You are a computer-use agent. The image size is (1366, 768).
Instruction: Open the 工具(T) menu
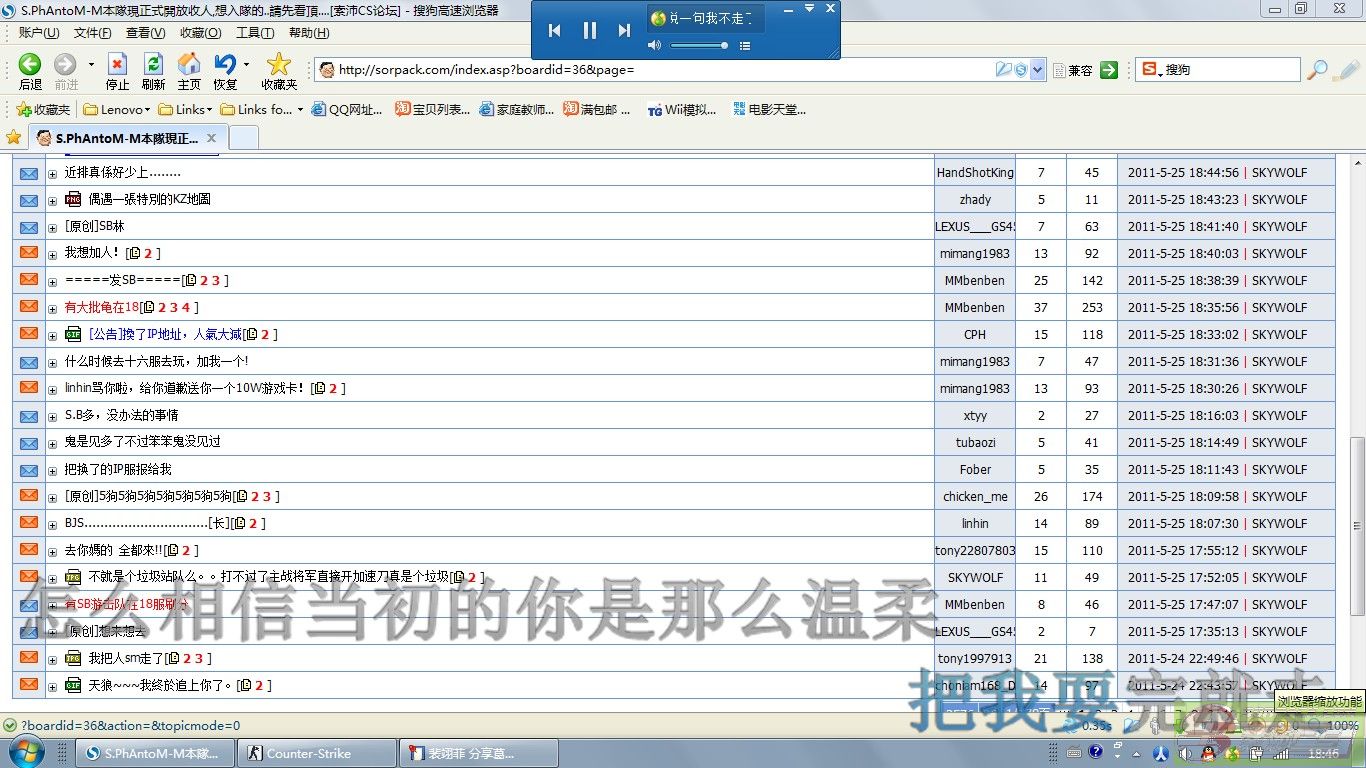(254, 33)
